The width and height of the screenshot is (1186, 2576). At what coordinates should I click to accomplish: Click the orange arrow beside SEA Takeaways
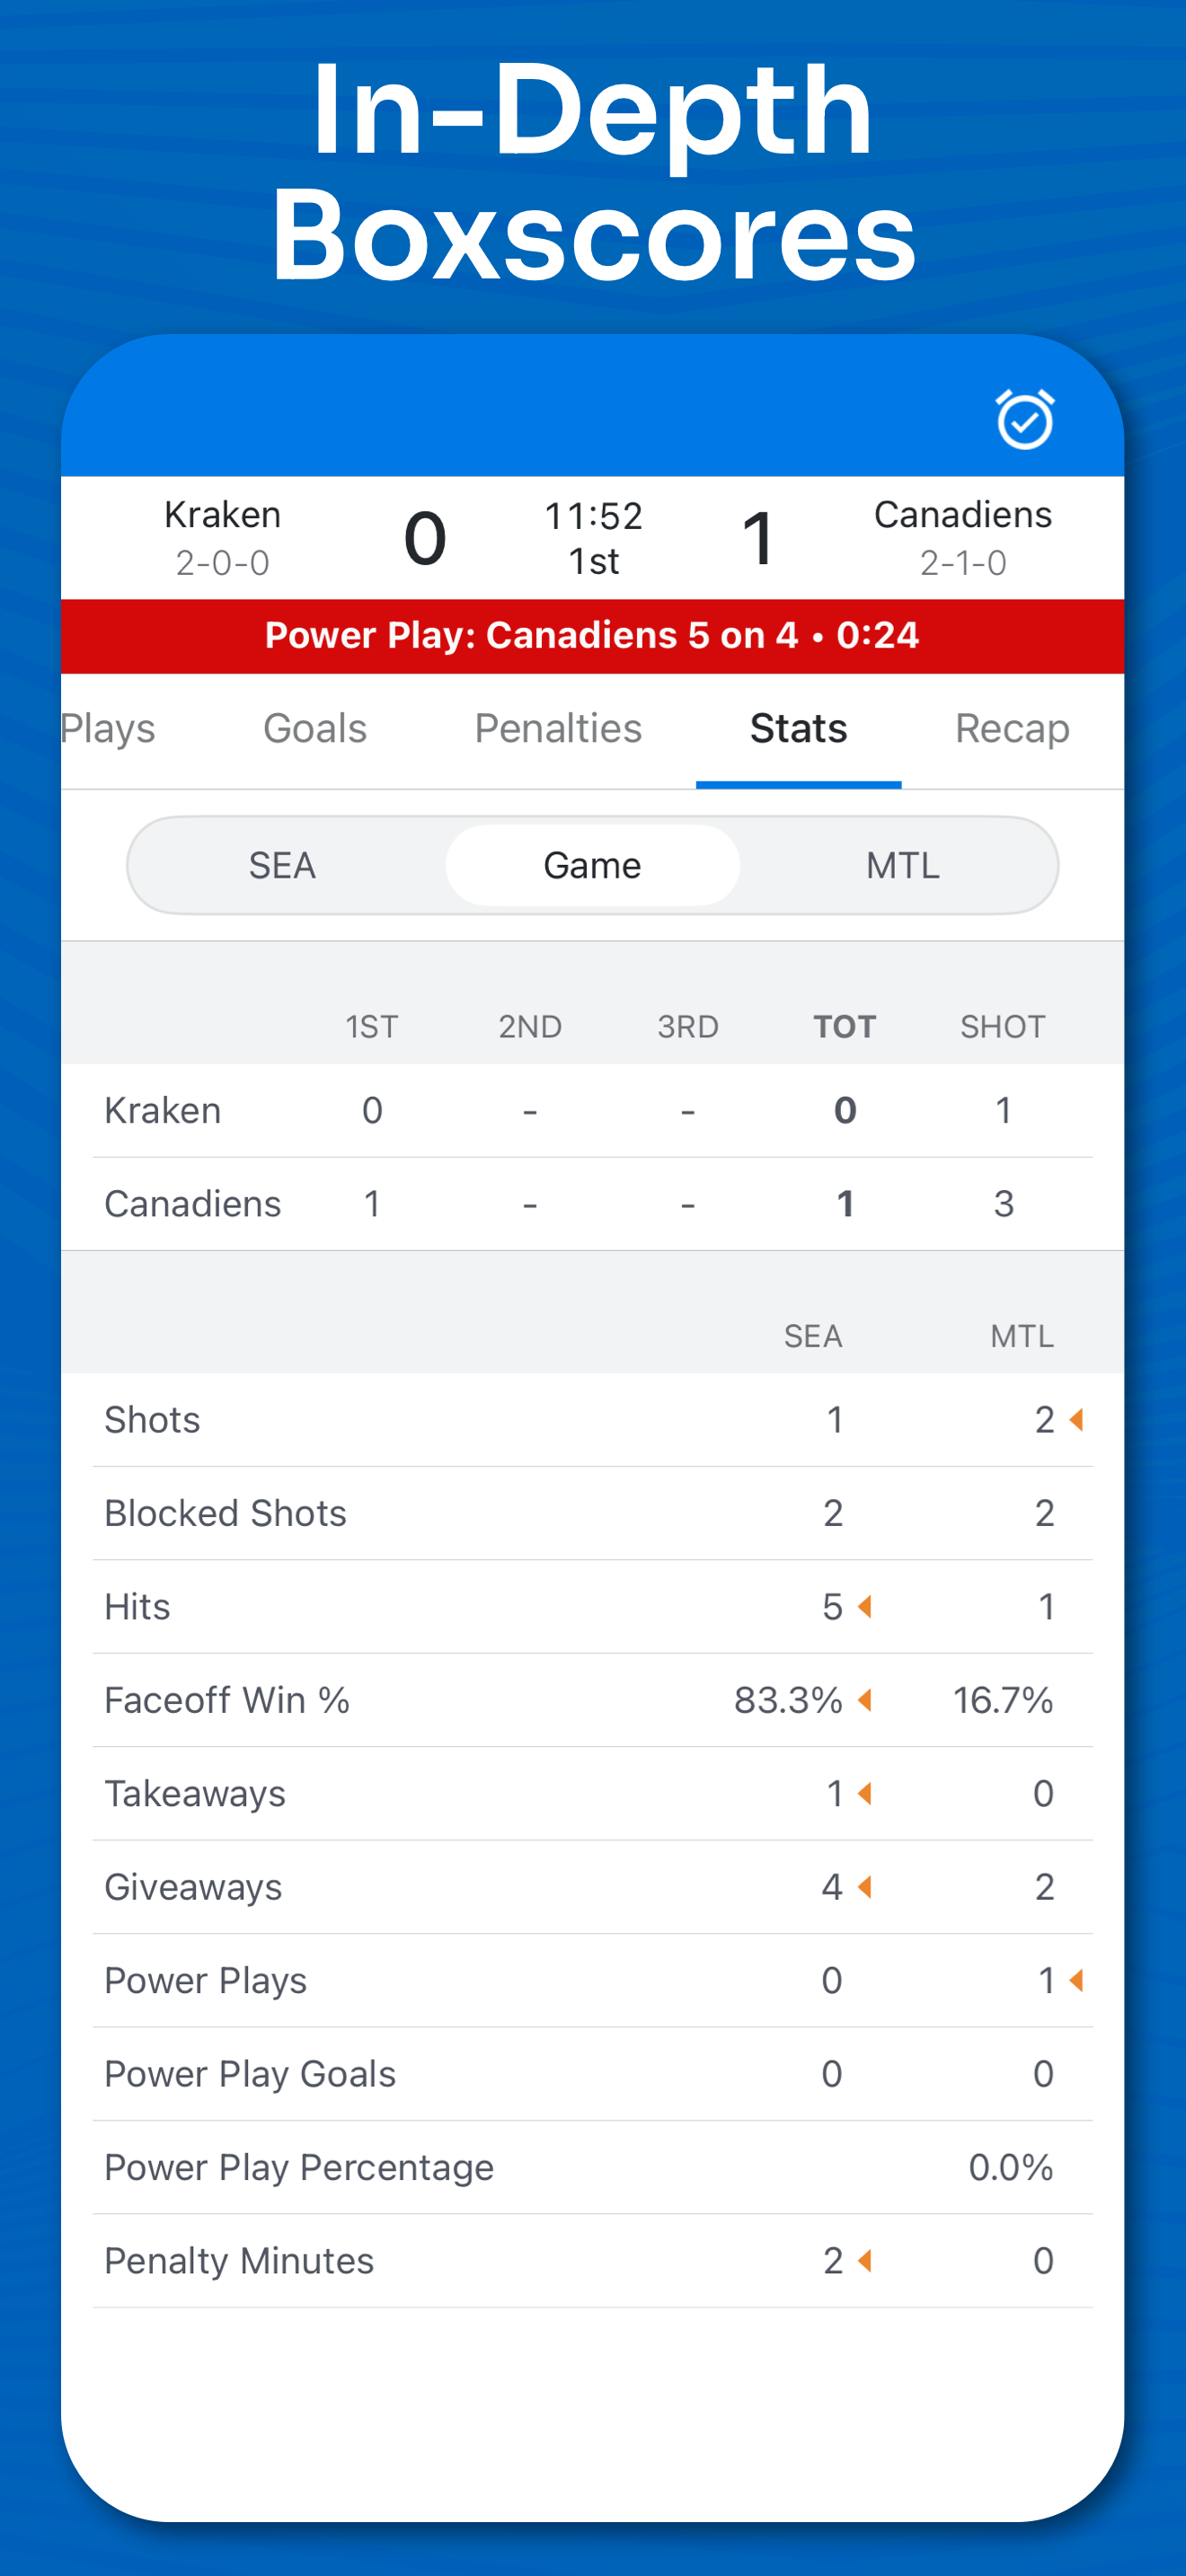click(x=866, y=1793)
